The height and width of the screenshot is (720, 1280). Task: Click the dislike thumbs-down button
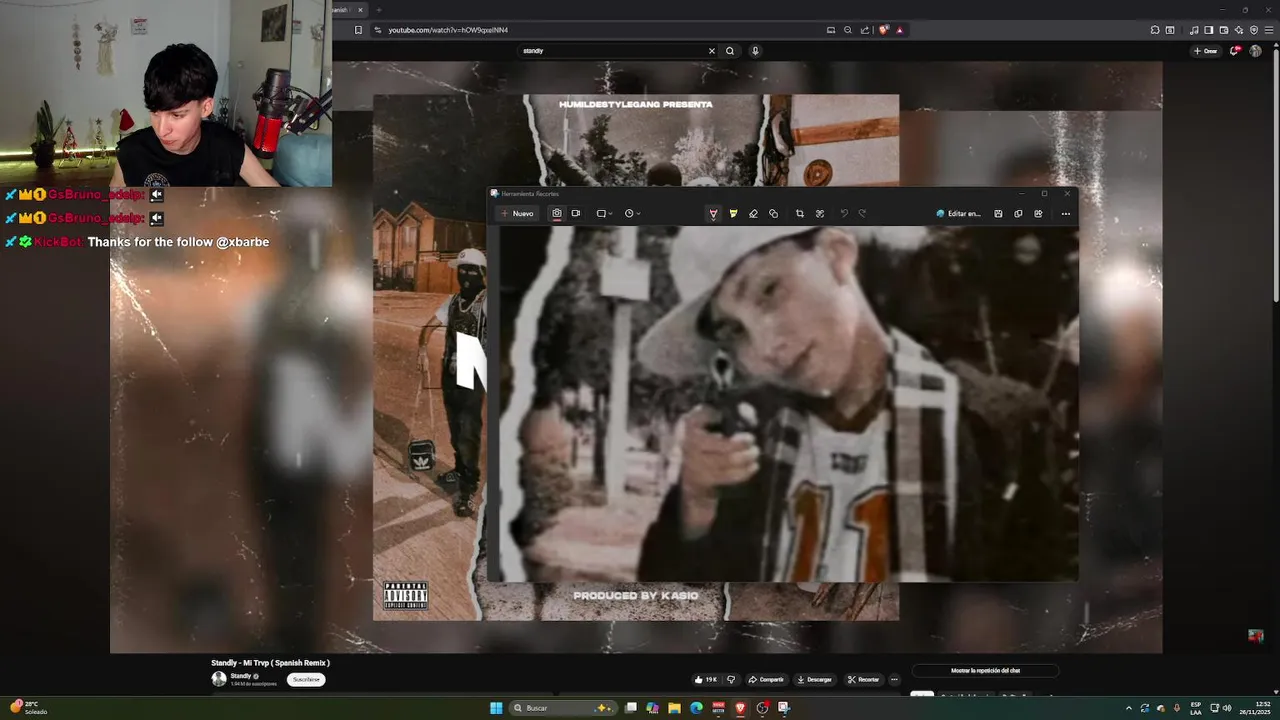pyautogui.click(x=731, y=679)
